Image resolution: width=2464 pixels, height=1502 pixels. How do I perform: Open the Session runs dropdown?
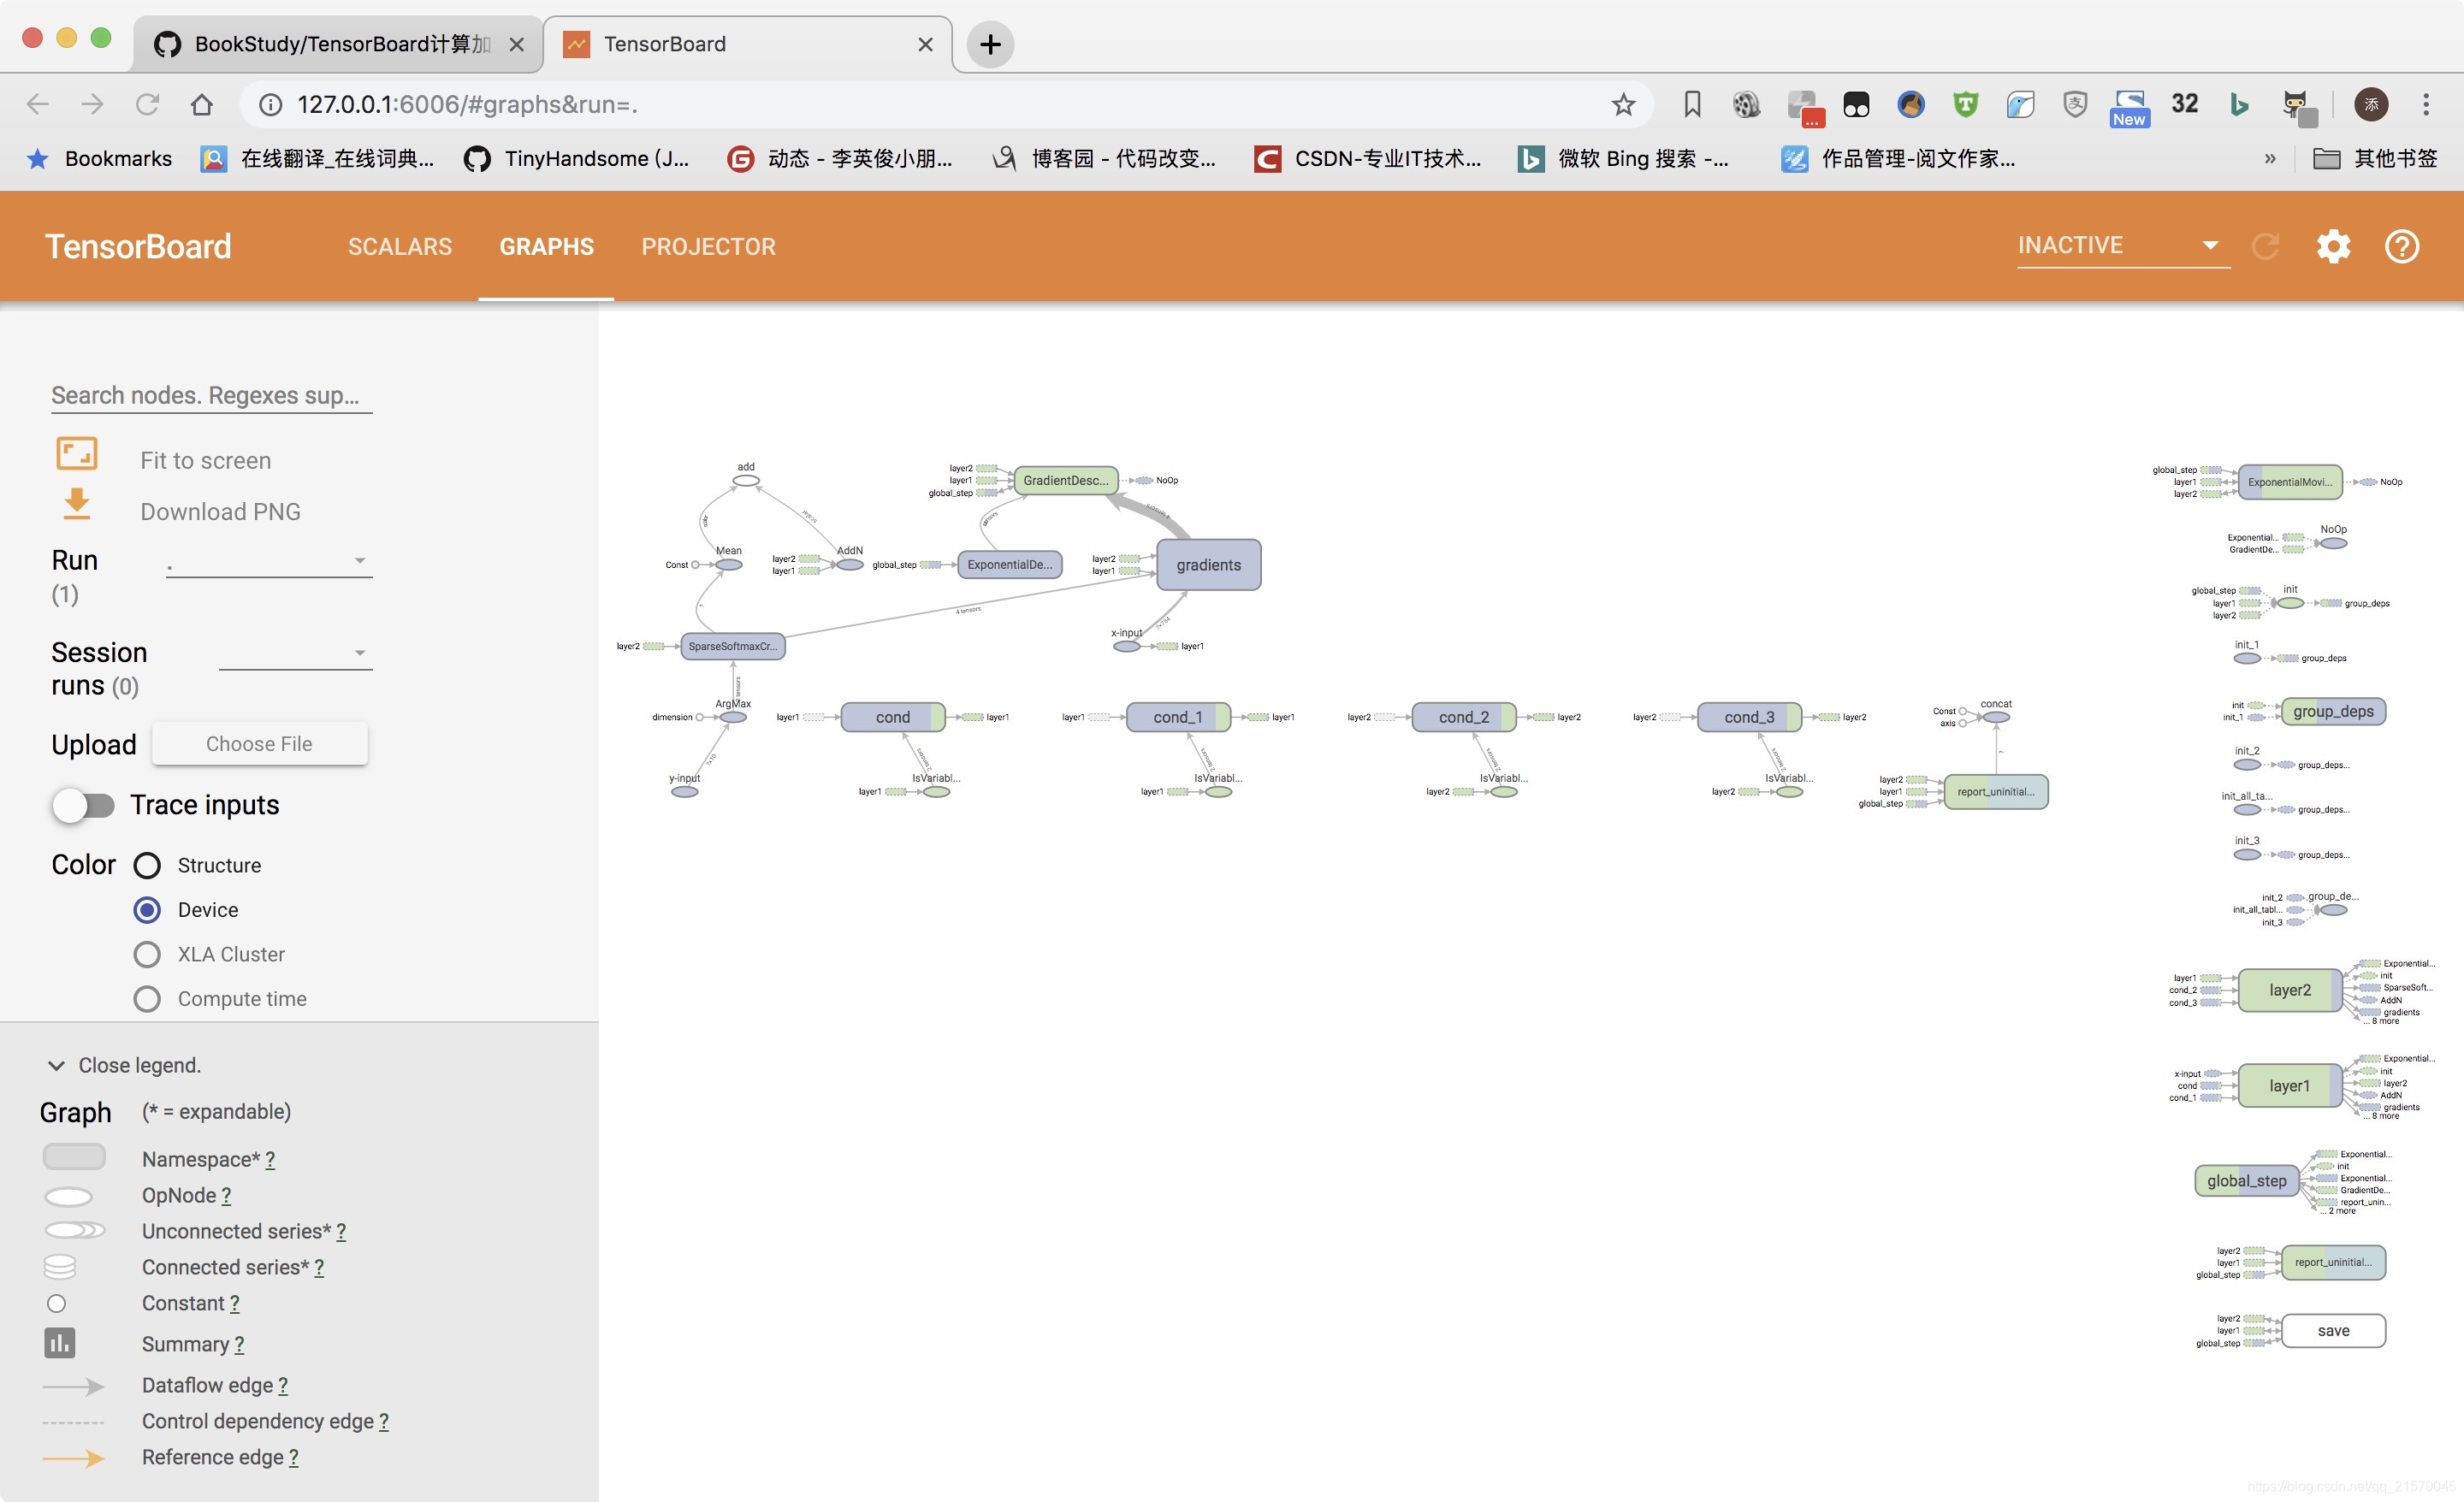pos(295,654)
